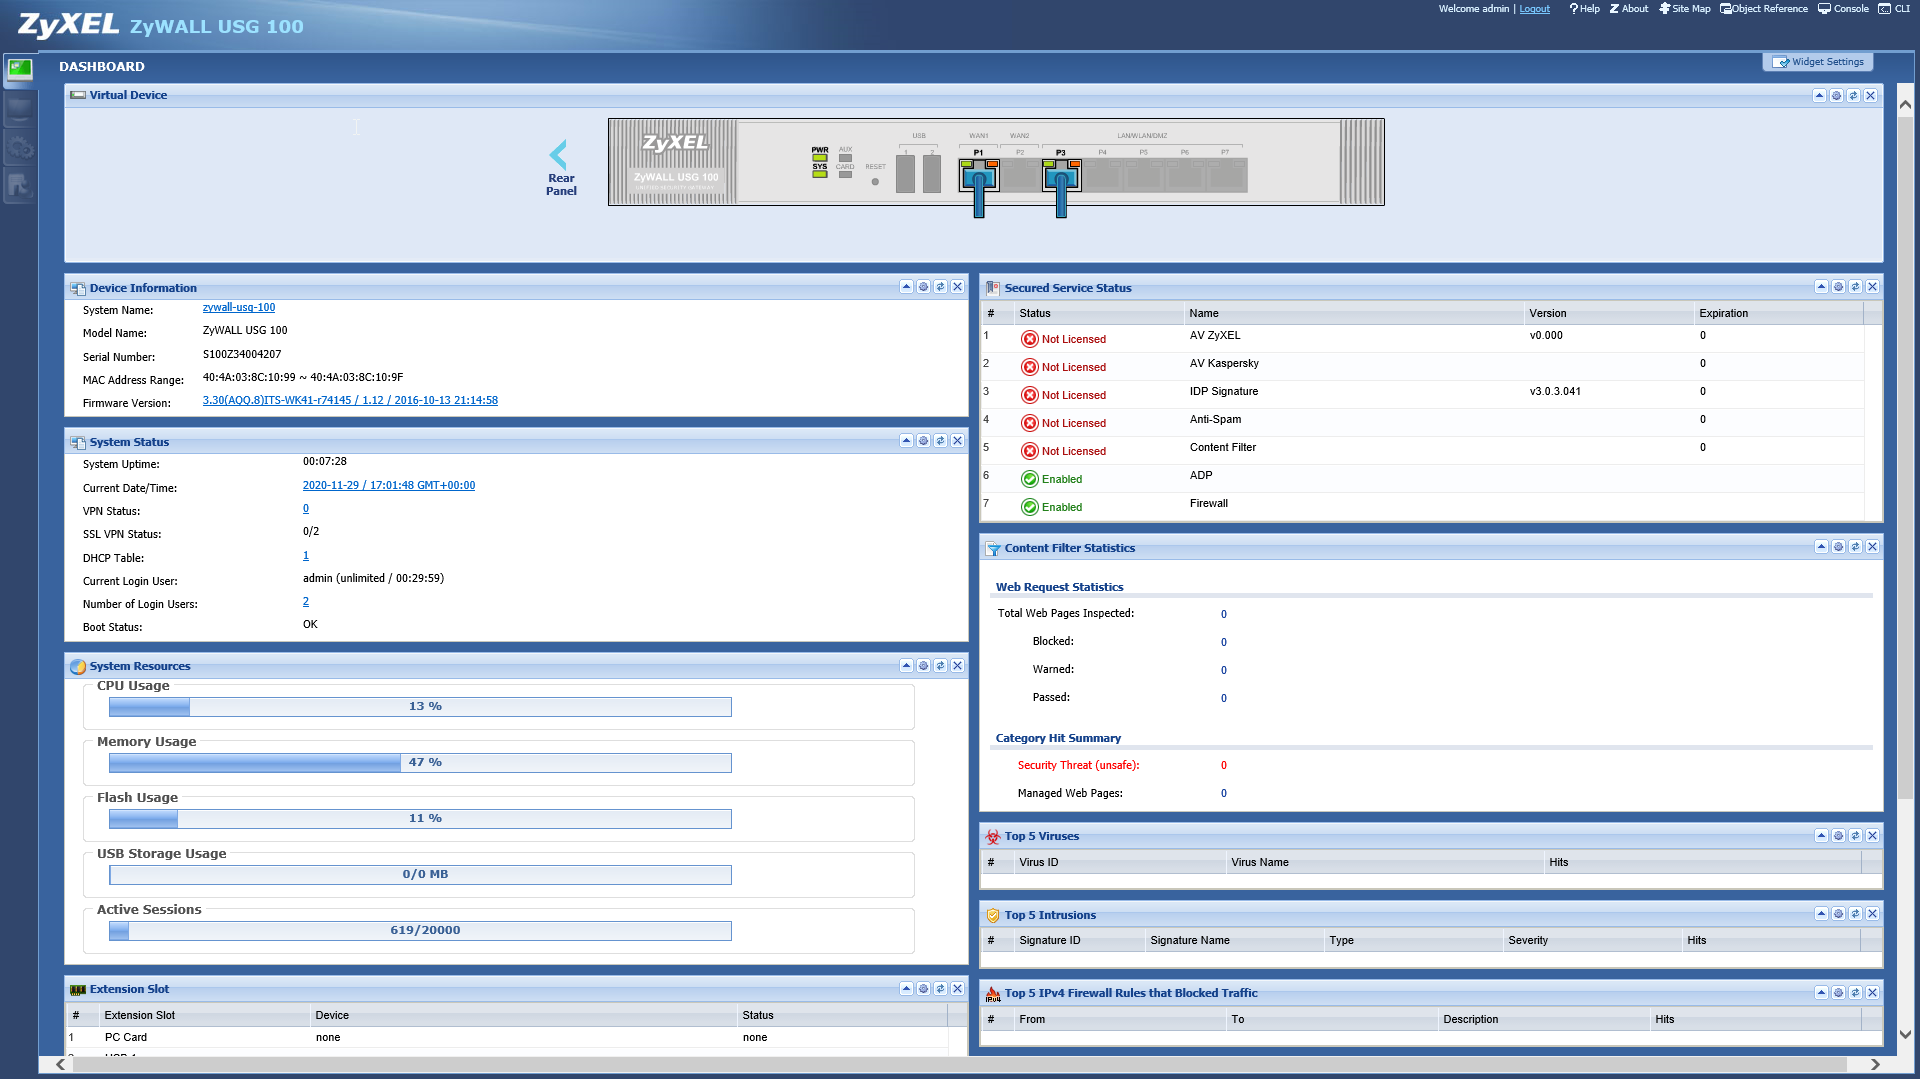The image size is (1920, 1079).
Task: Refresh the Extension Slot widget
Action: click(x=940, y=989)
